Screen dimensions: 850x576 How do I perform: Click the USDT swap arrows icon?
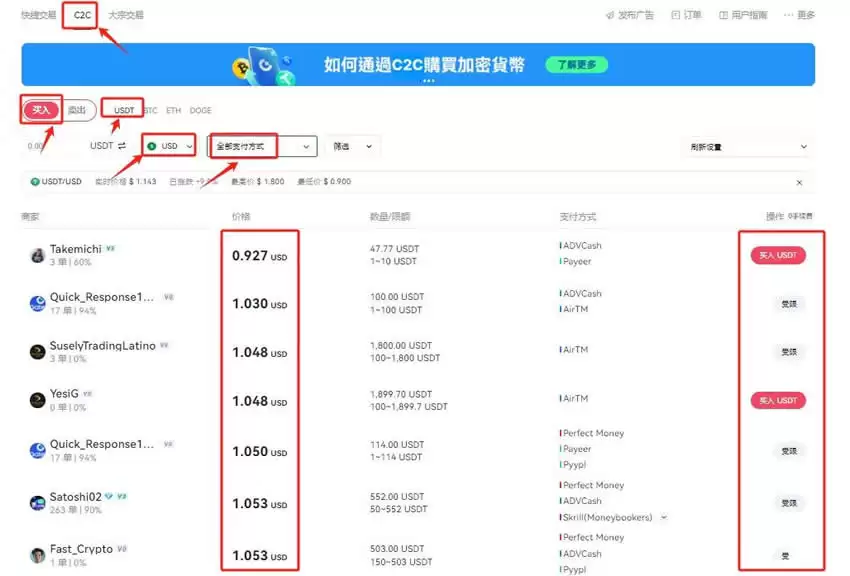[x=120, y=145]
